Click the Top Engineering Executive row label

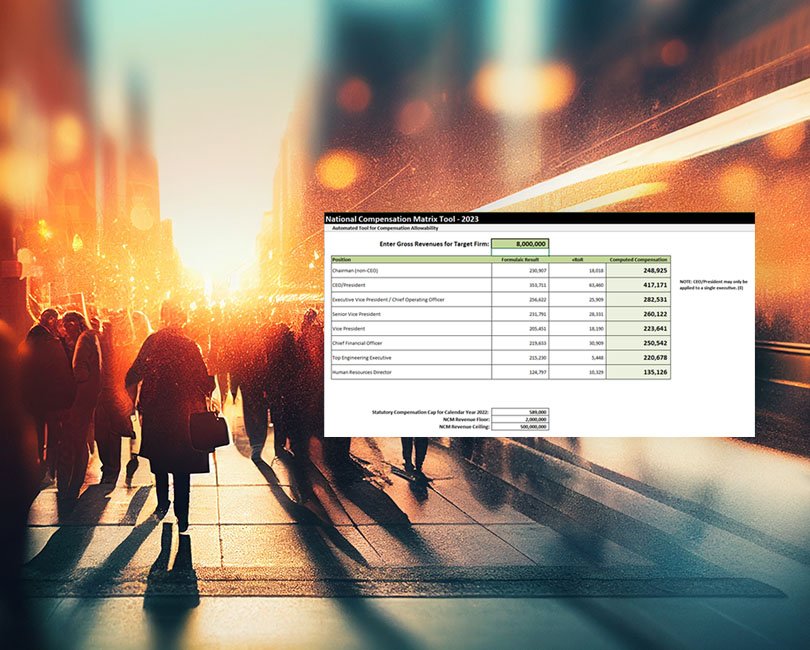(x=411, y=358)
